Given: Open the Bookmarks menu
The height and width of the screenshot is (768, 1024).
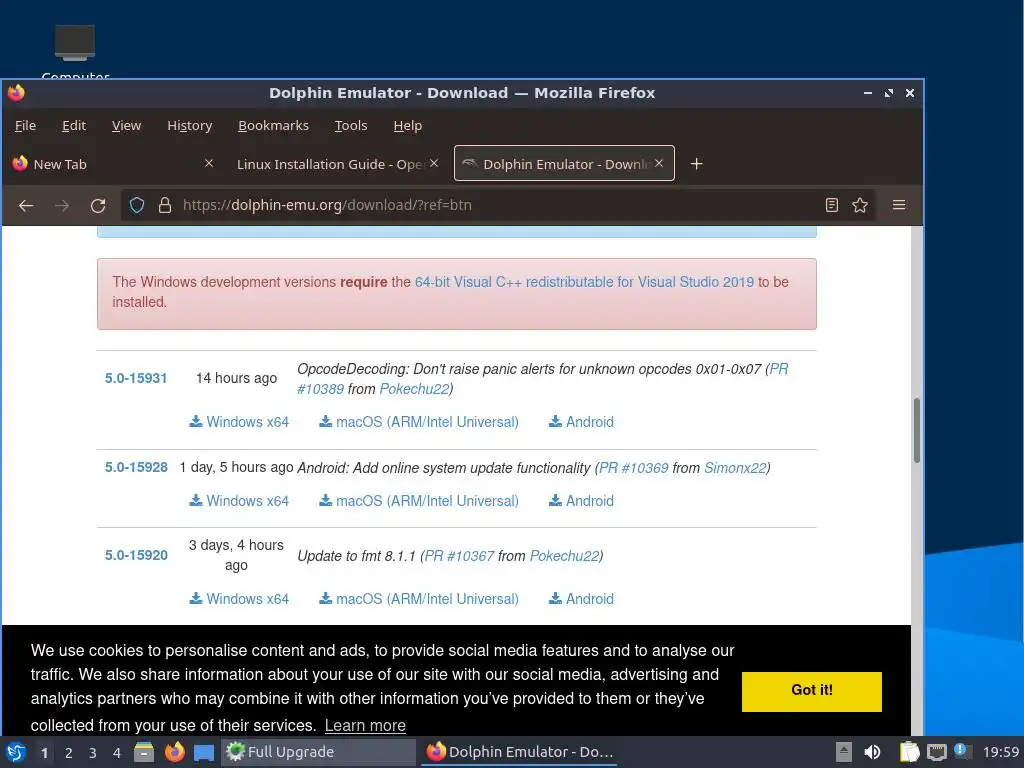Looking at the screenshot, I should click(273, 125).
